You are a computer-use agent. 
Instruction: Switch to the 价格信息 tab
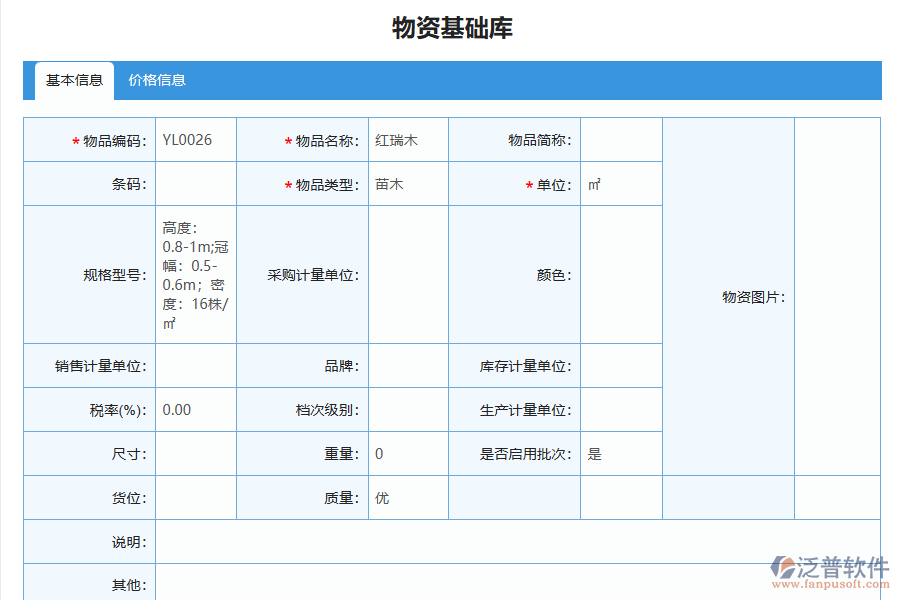(x=155, y=81)
